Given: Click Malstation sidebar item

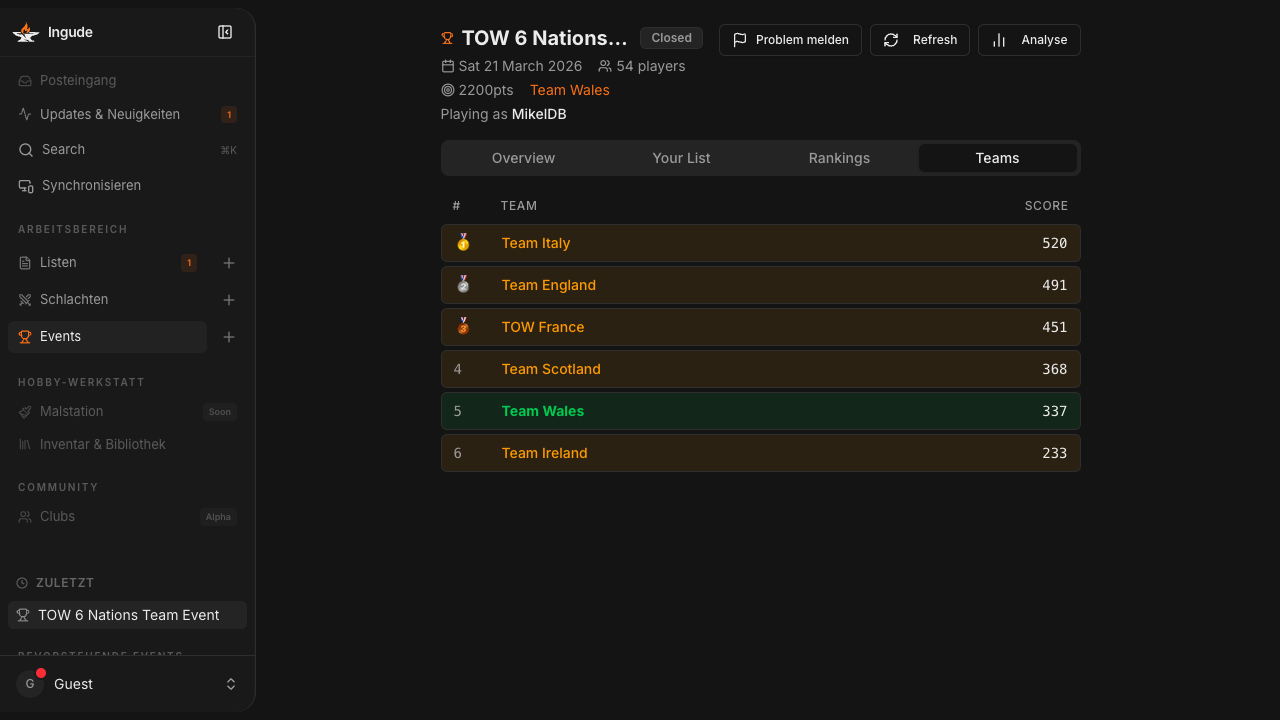Looking at the screenshot, I should [127, 411].
